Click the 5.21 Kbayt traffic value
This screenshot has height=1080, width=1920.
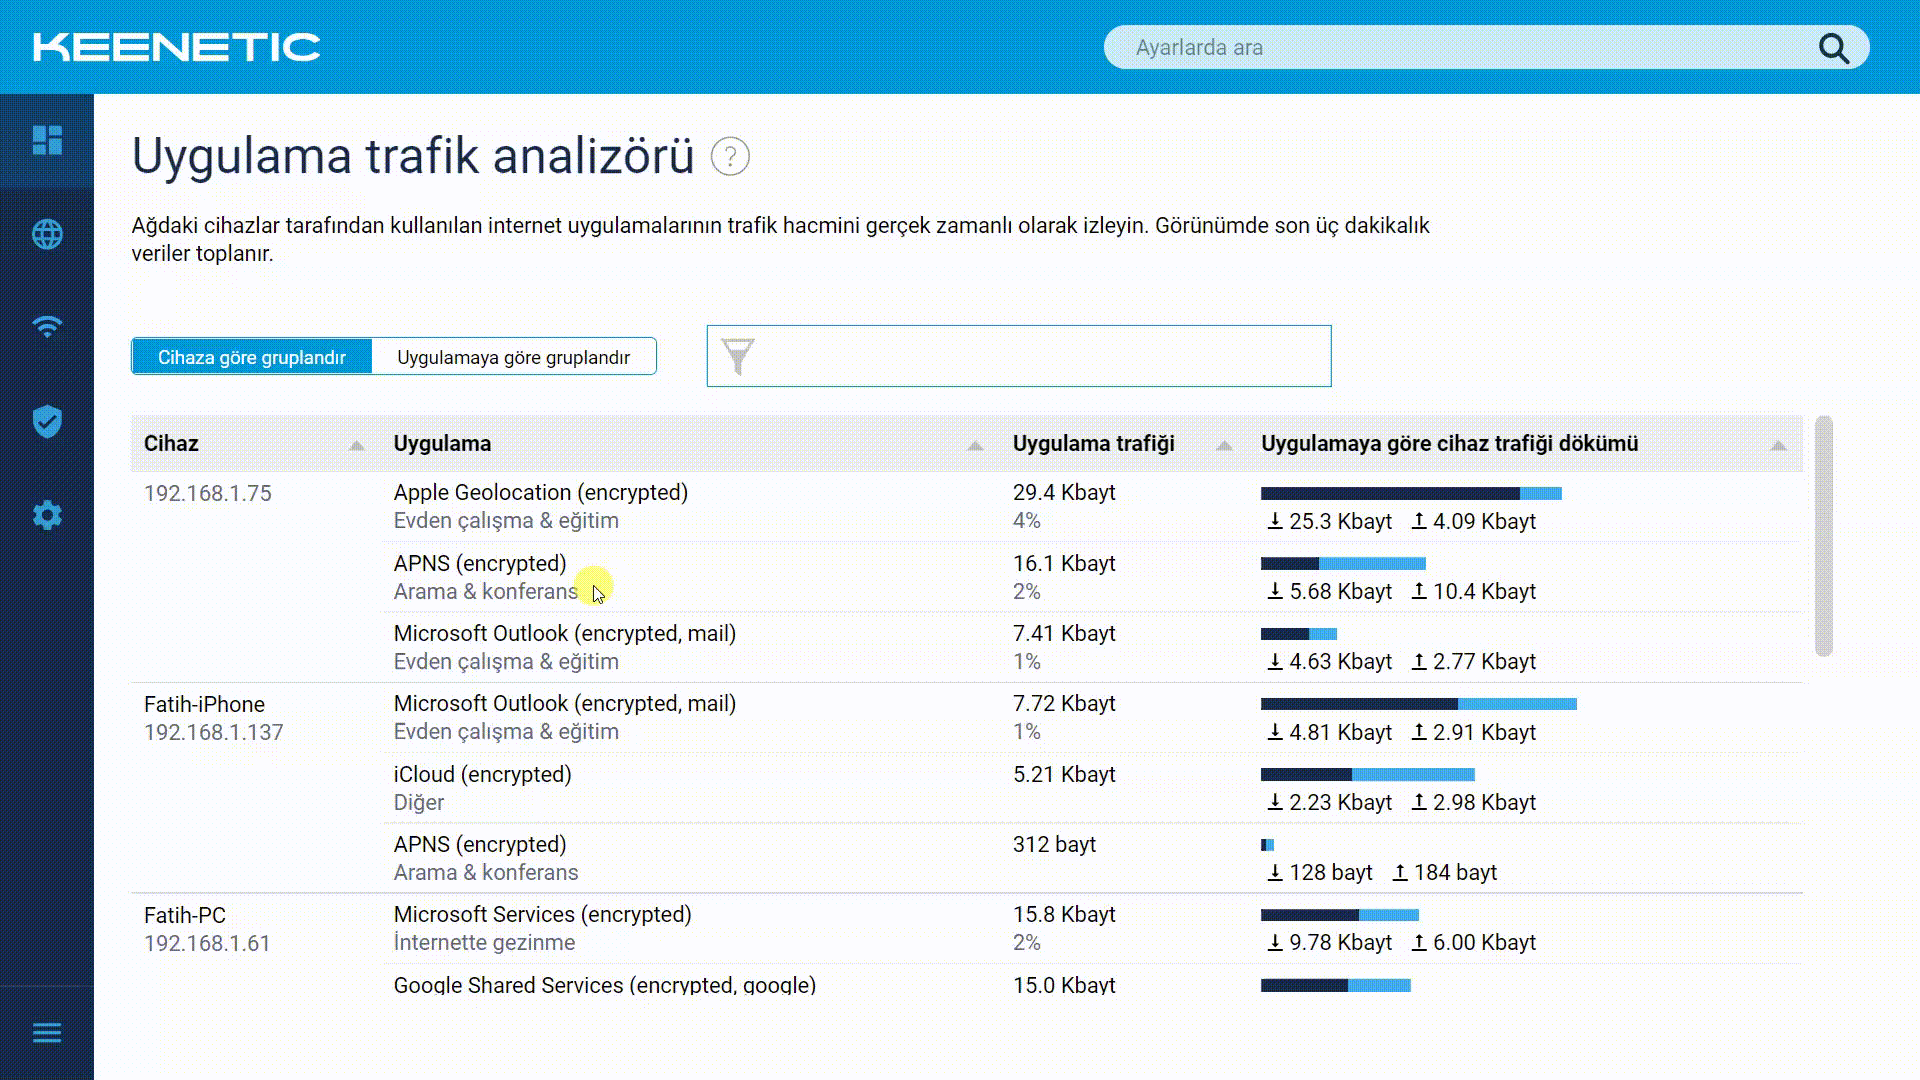click(1064, 775)
